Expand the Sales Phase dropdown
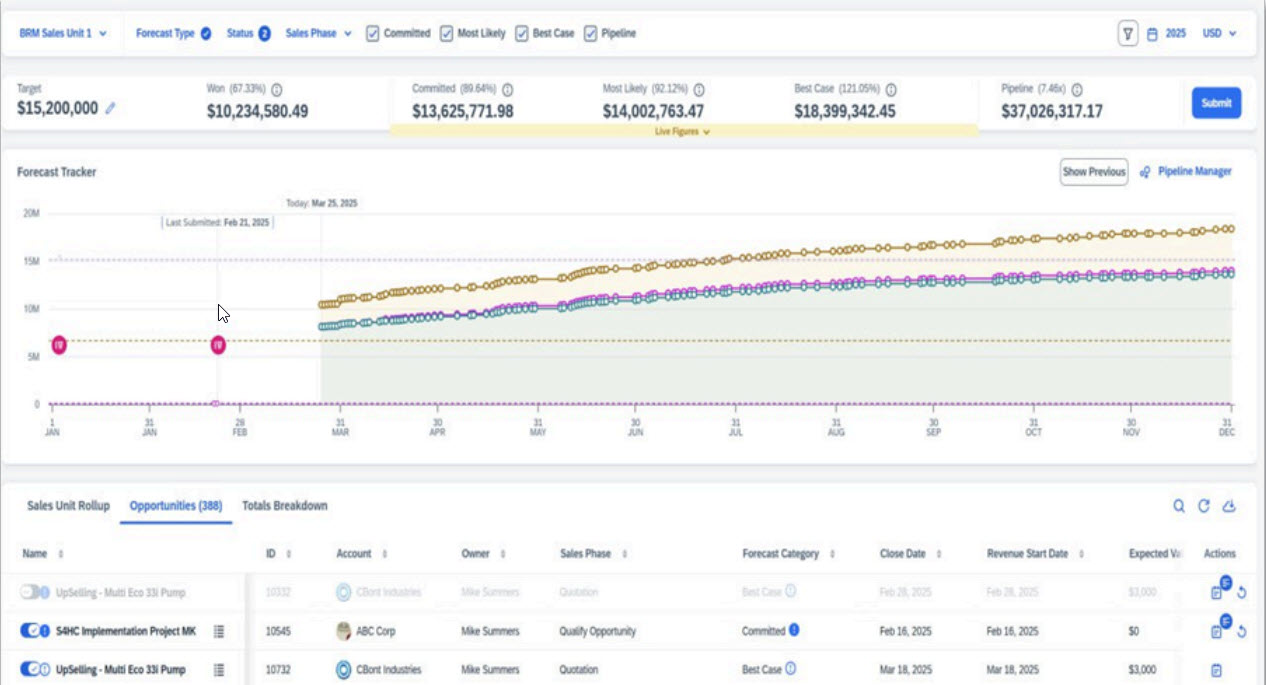This screenshot has height=685, width=1266. [318, 33]
